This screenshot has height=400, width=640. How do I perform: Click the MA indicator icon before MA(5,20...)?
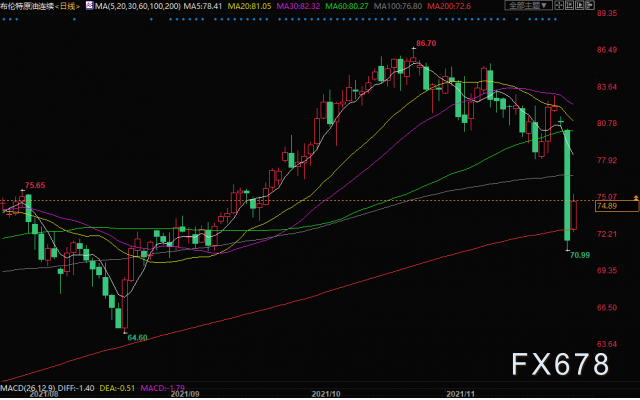(x=89, y=6)
